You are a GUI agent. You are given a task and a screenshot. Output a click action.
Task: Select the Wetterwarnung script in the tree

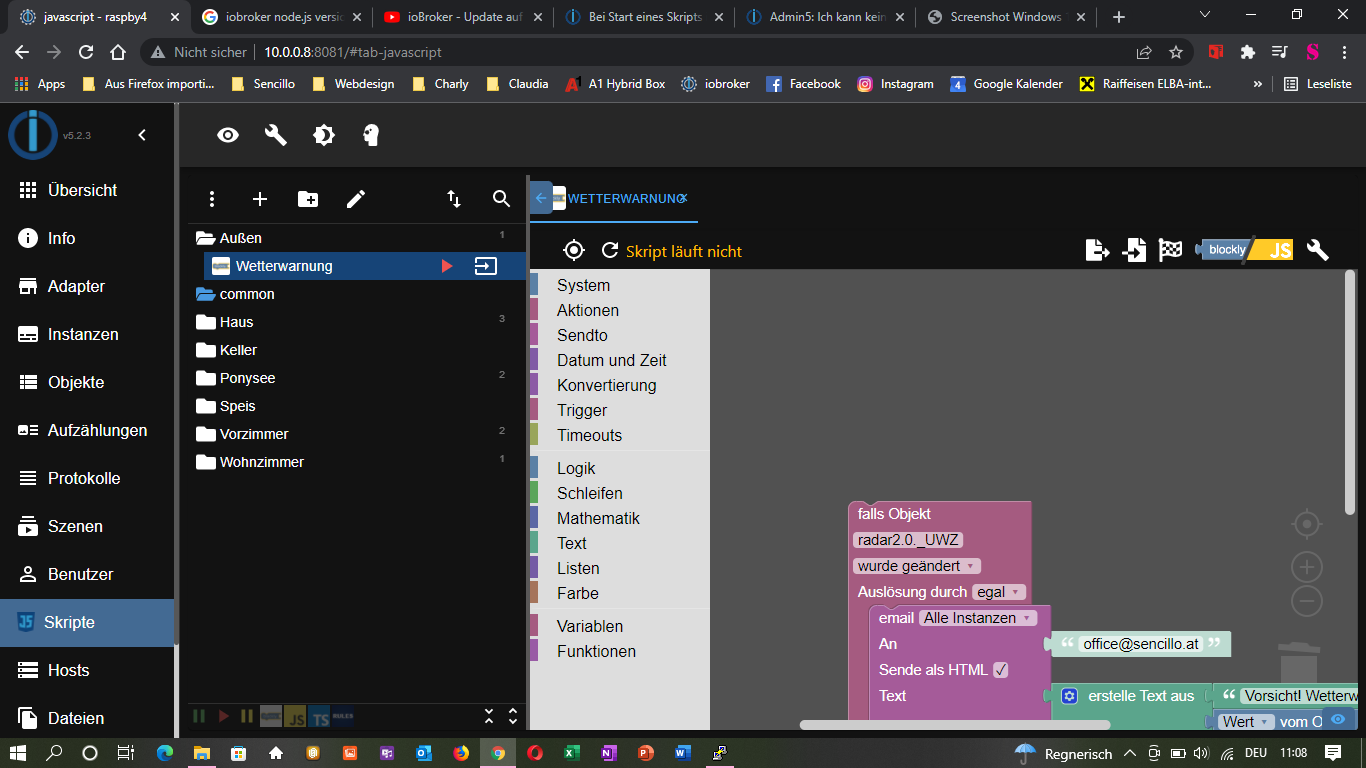pos(284,266)
